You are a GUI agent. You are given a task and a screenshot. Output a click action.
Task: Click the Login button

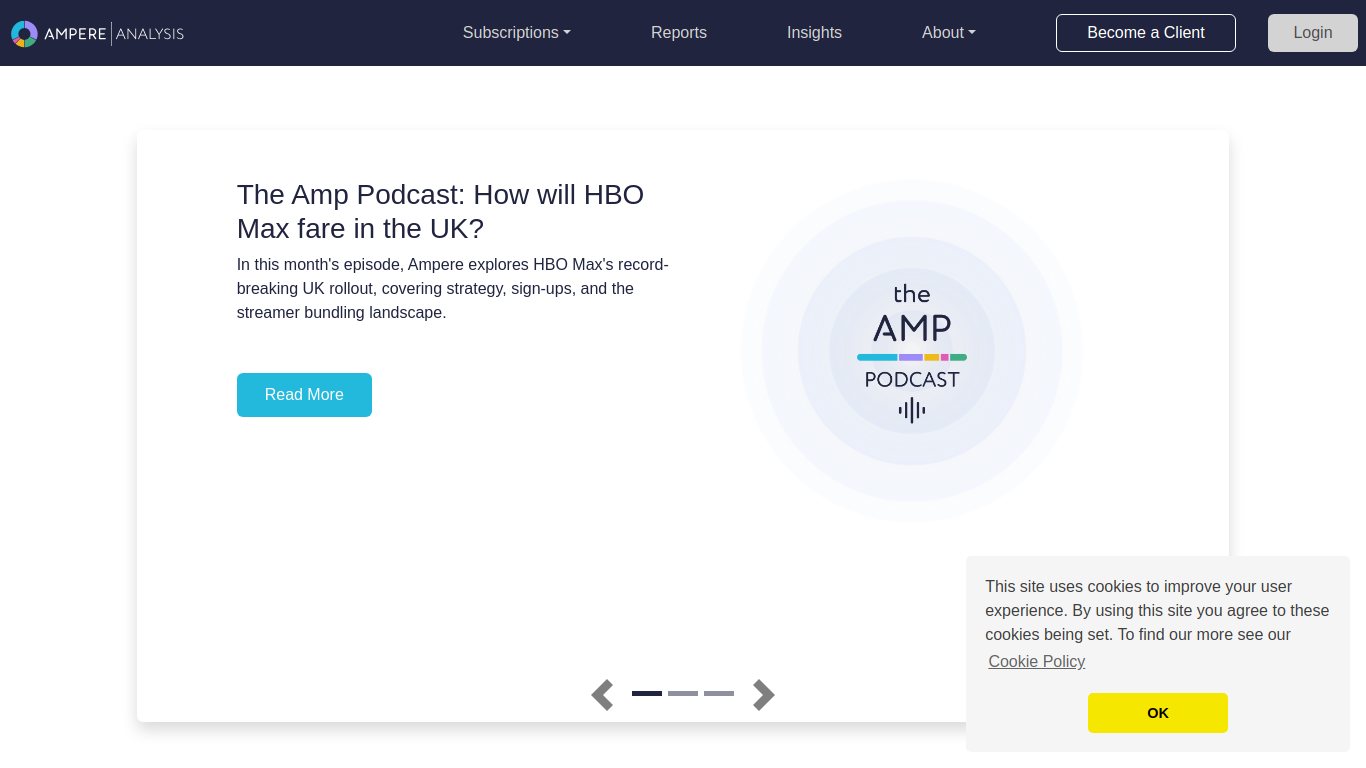(1313, 33)
